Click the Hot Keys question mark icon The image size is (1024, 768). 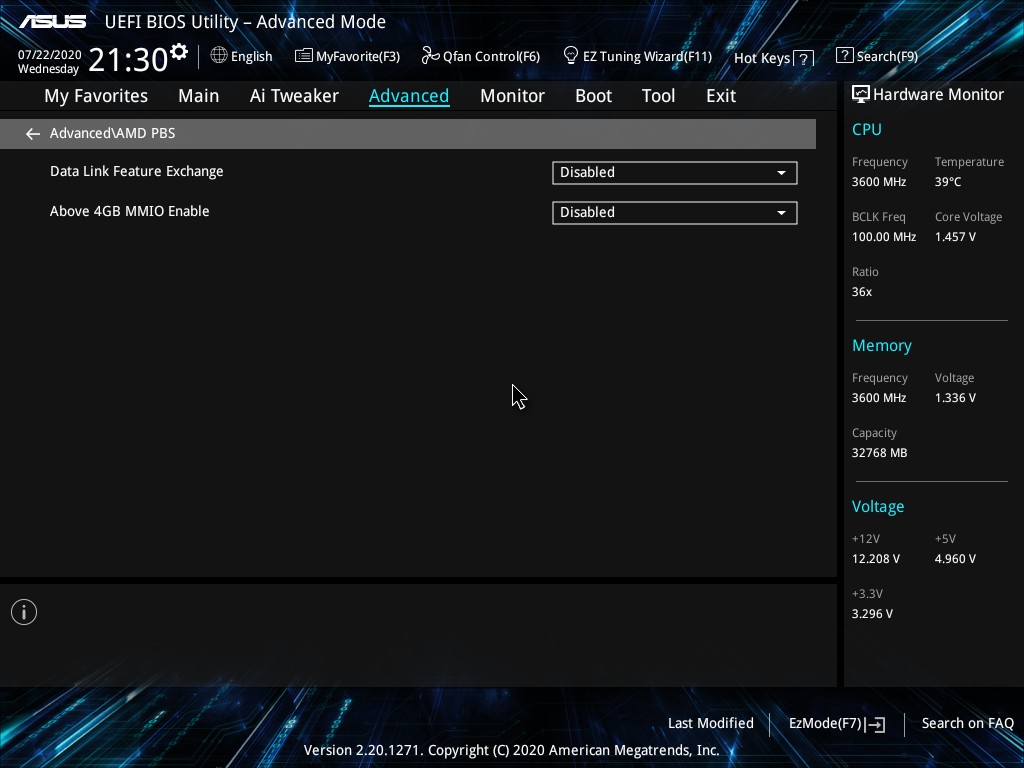803,59
